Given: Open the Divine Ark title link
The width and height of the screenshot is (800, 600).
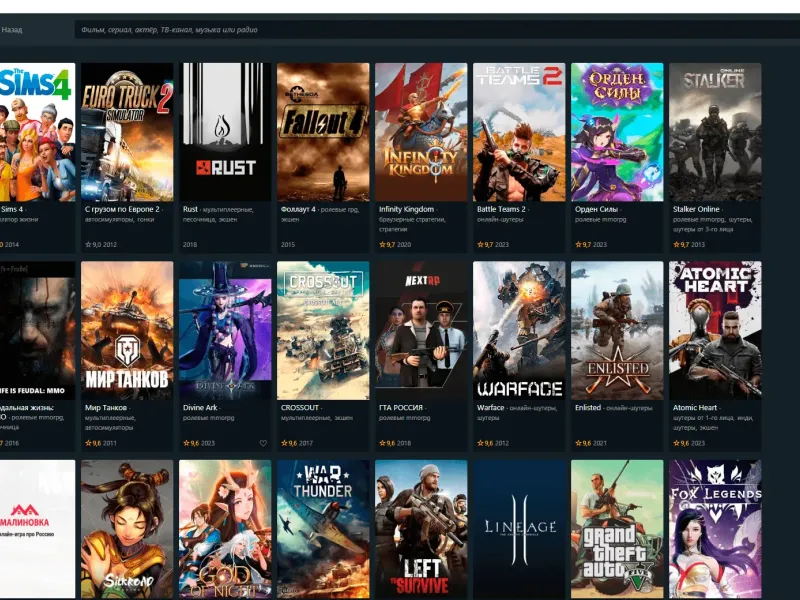Looking at the screenshot, I should (200, 408).
